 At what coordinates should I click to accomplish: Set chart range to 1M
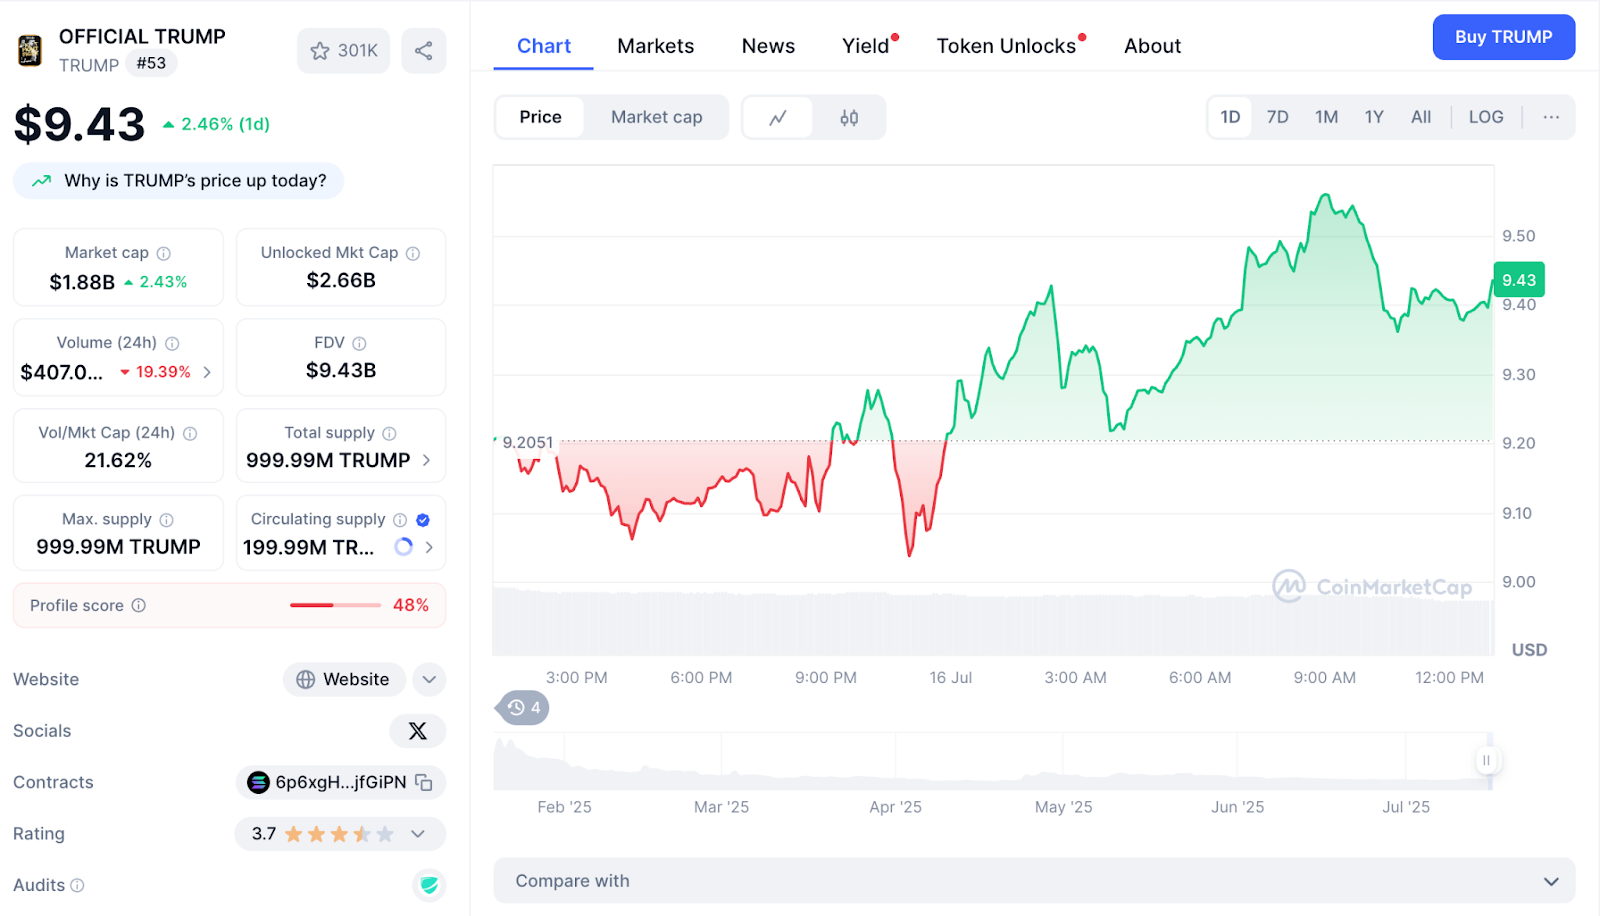tap(1327, 117)
